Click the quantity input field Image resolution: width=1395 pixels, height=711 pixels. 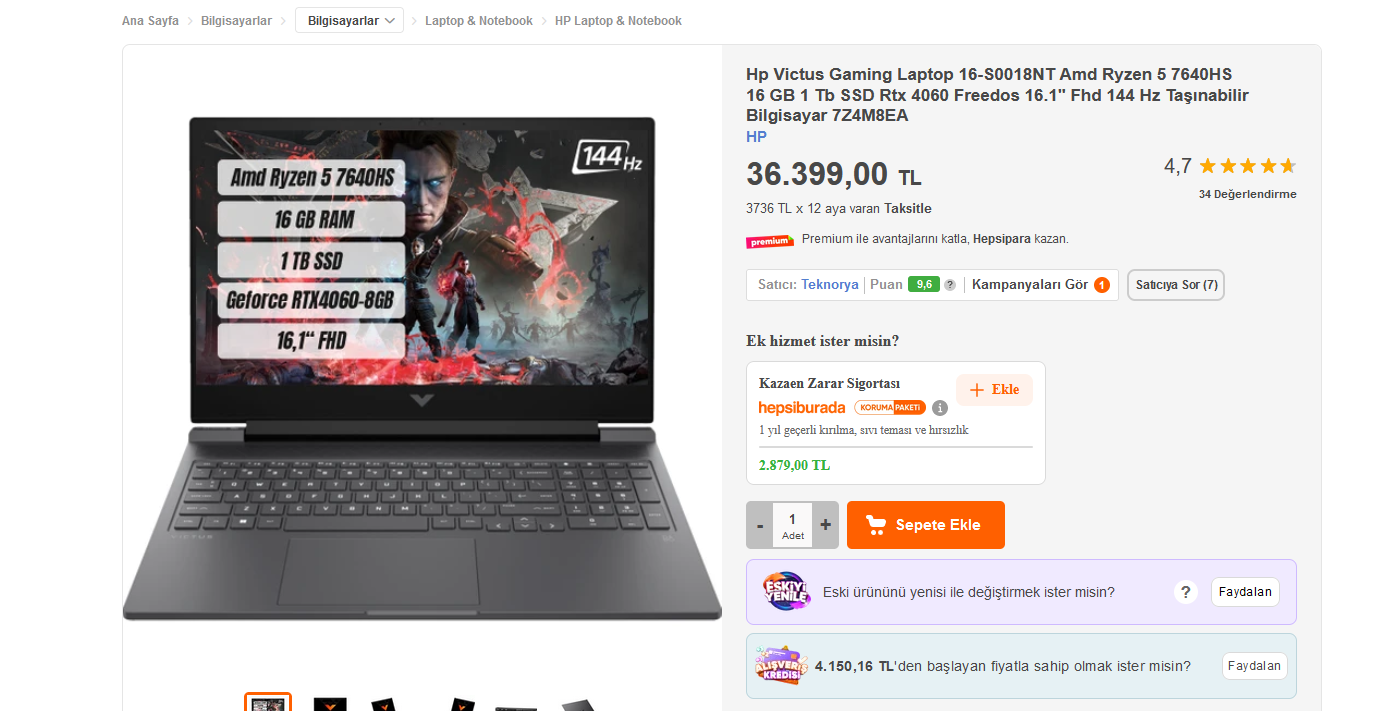click(793, 525)
